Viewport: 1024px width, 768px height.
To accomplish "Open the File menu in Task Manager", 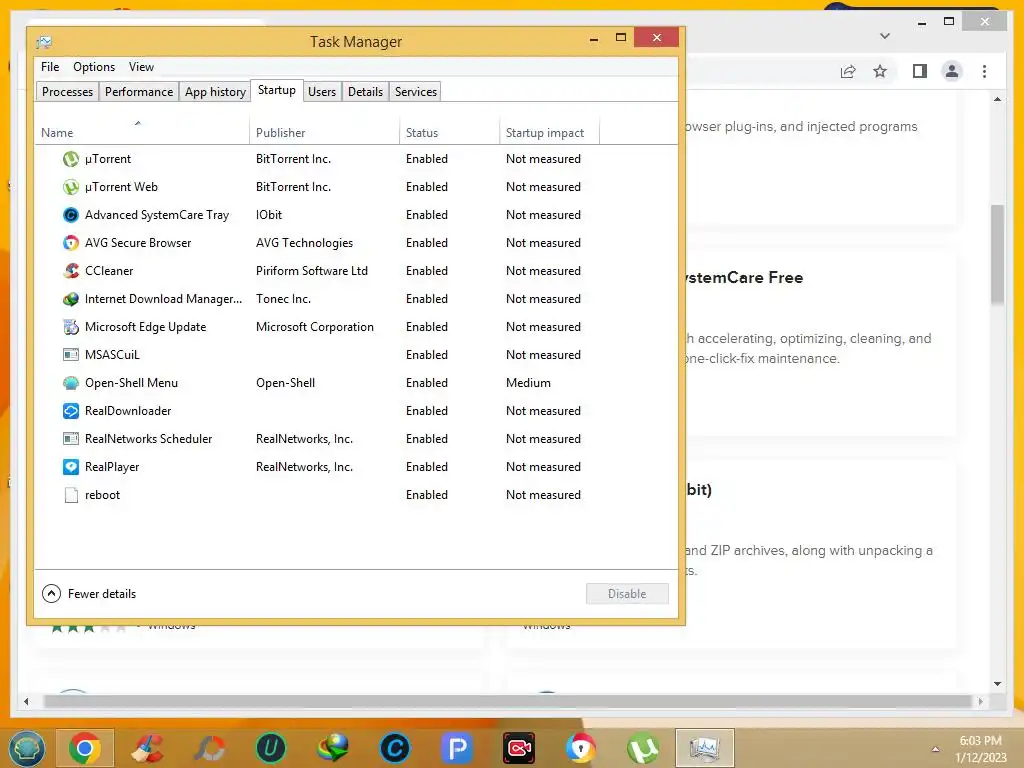I will coord(50,67).
